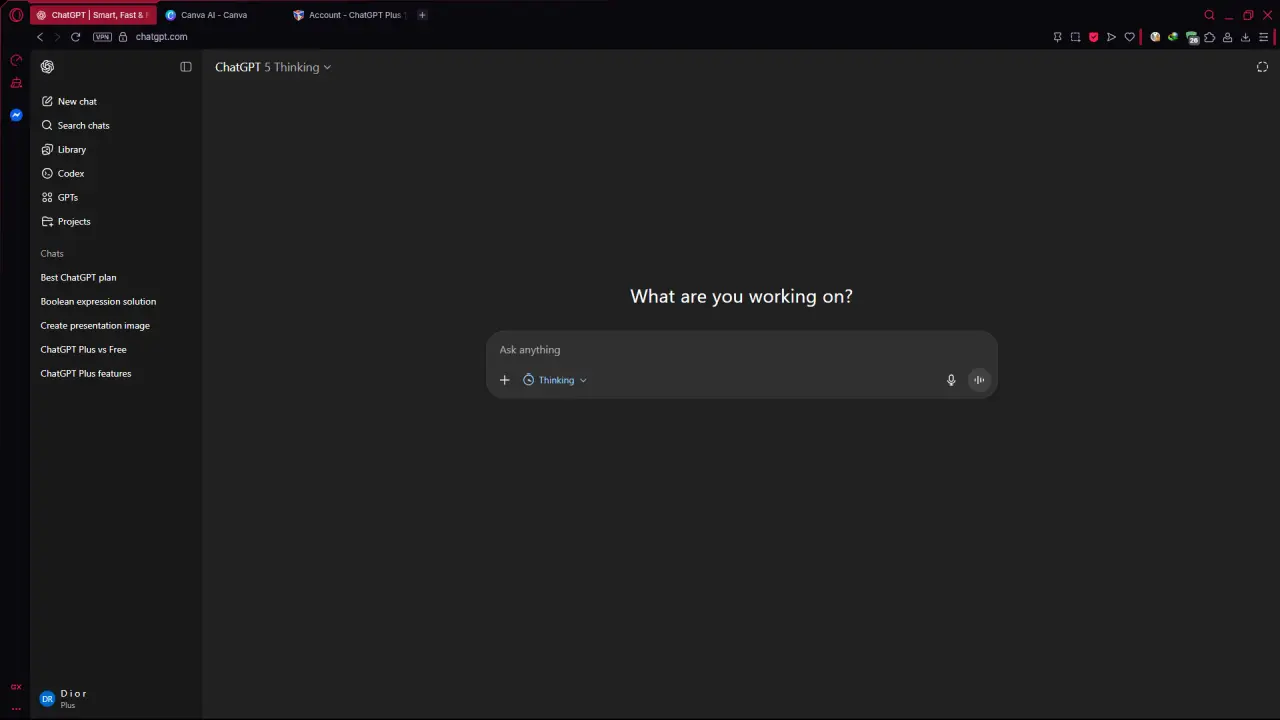The image size is (1280, 720).
Task: Turn on temporary chat icon at top right
Action: [1262, 67]
